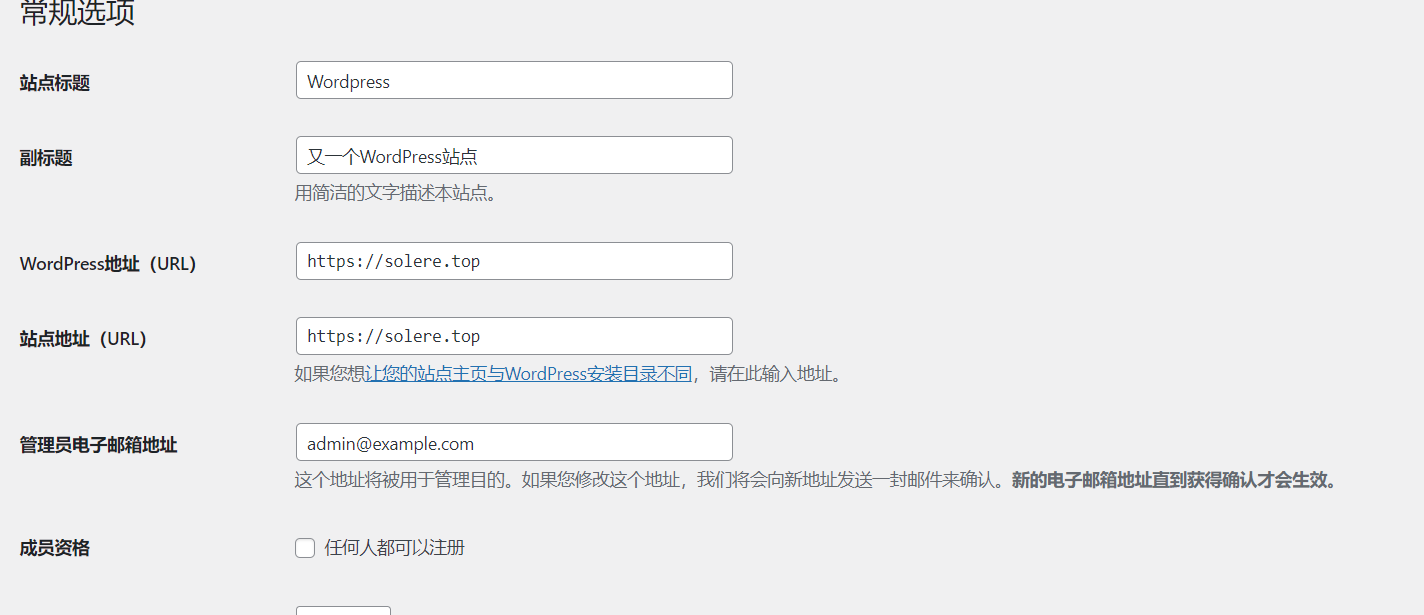Focus the 站点地址 (URL) input field

tap(514, 336)
